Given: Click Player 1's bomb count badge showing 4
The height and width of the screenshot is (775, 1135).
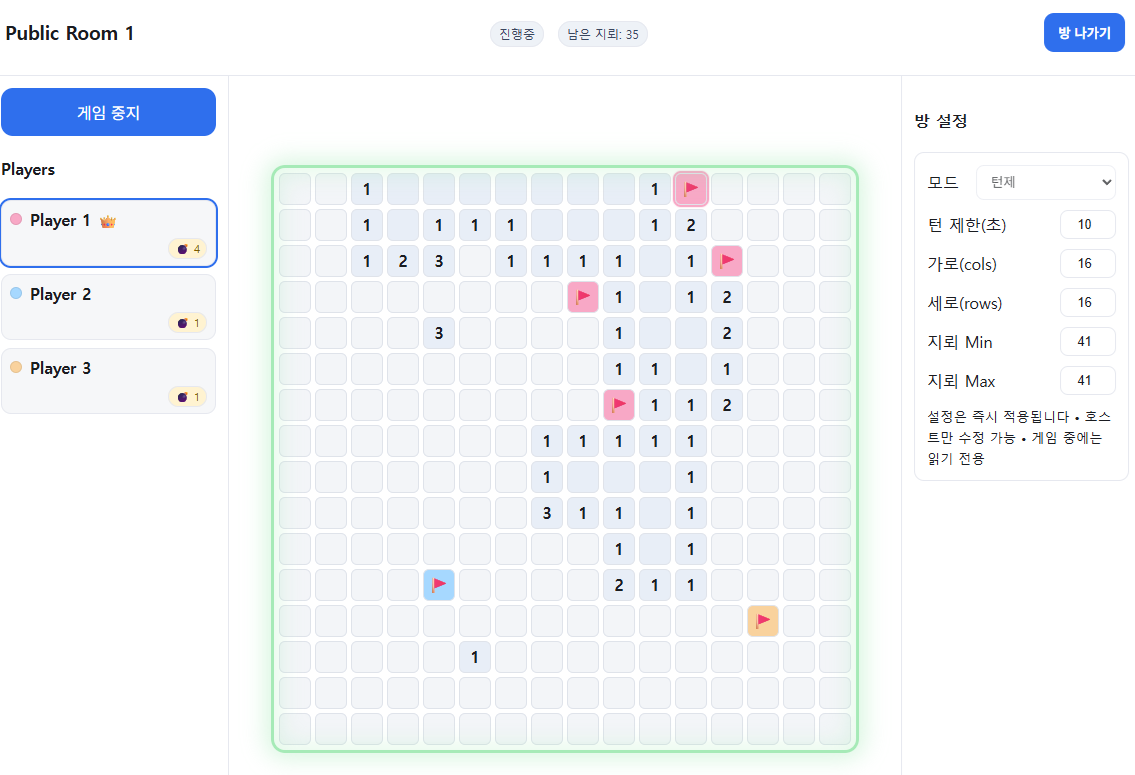Looking at the screenshot, I should click(187, 249).
